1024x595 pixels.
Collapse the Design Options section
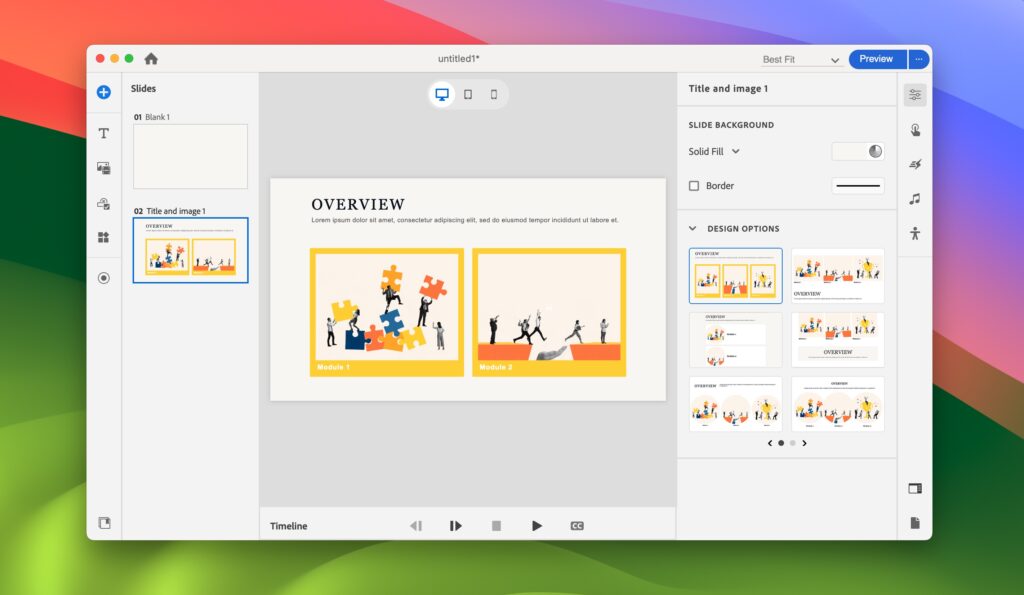692,229
